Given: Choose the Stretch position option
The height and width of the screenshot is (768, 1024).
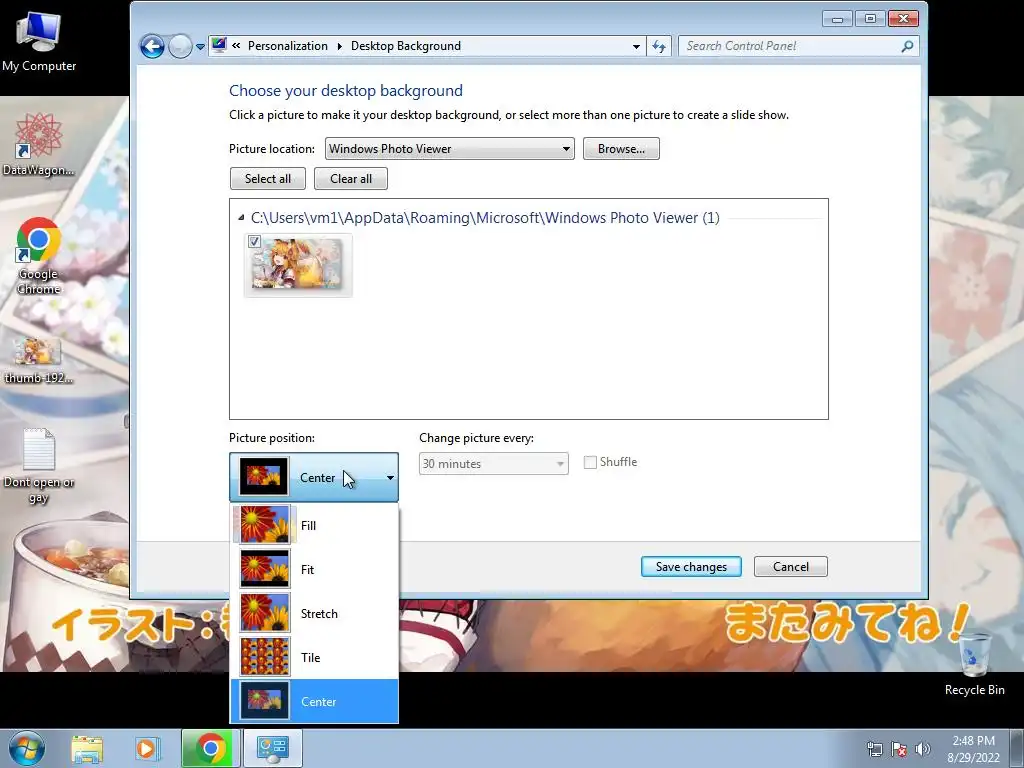Looking at the screenshot, I should (314, 613).
